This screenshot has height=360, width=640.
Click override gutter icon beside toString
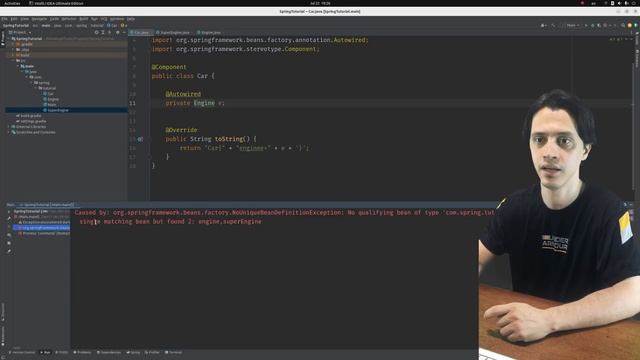tap(140, 139)
